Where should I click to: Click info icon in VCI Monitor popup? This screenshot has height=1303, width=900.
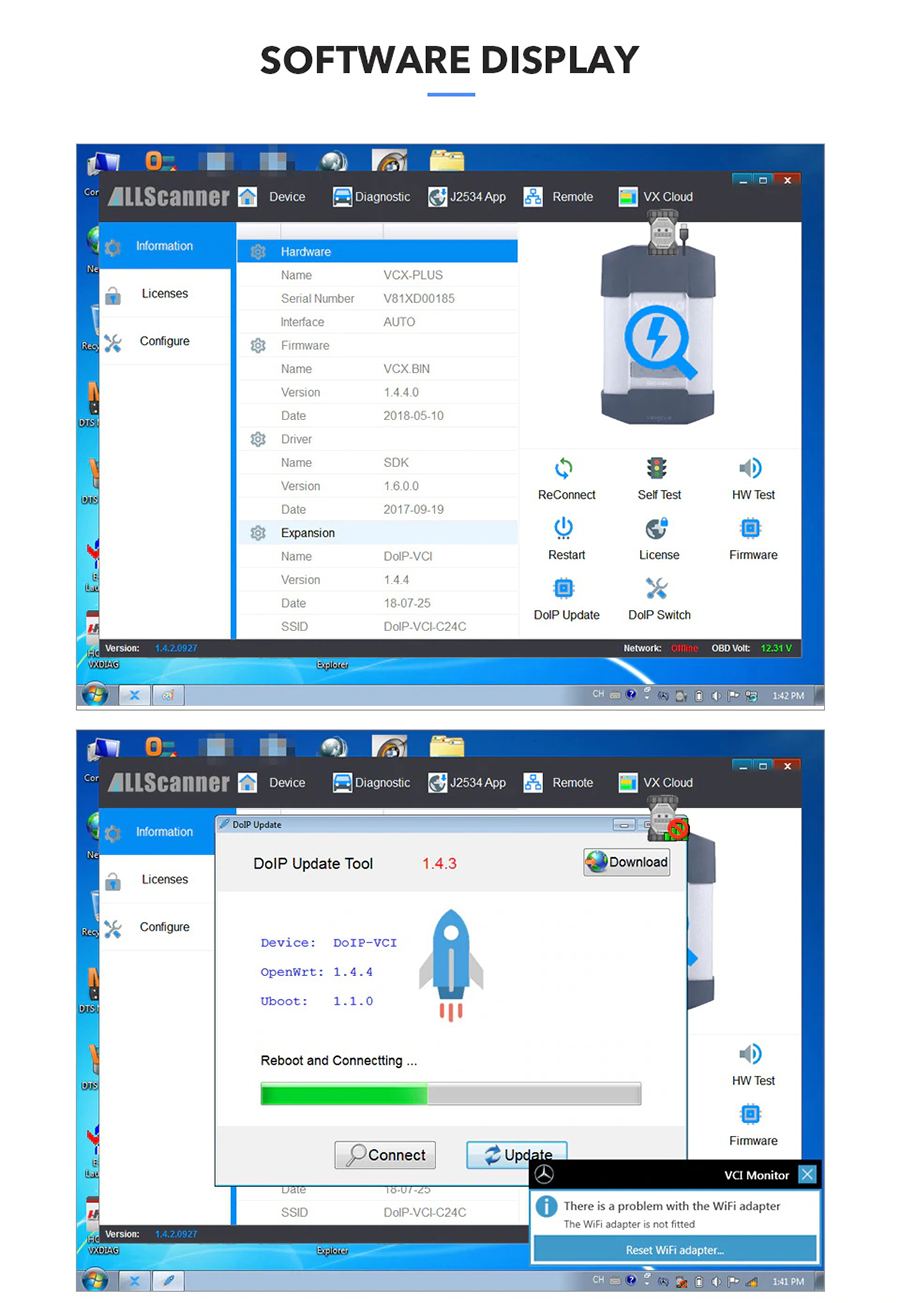coord(547,1206)
